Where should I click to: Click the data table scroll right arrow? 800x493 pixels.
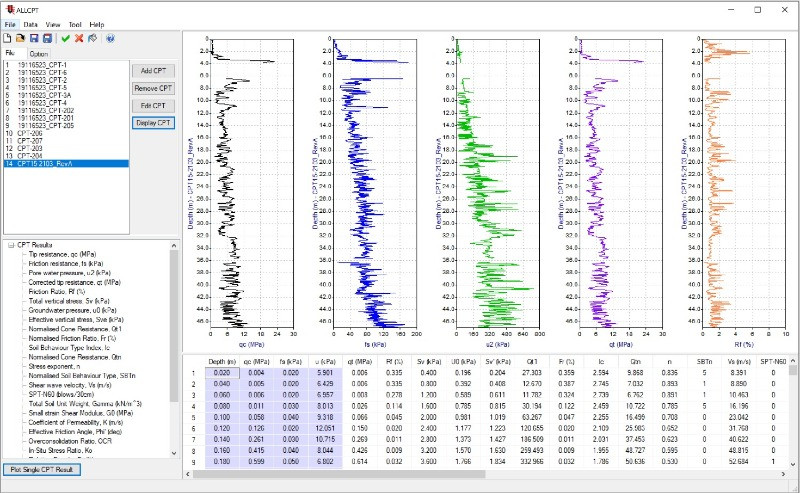783,474
